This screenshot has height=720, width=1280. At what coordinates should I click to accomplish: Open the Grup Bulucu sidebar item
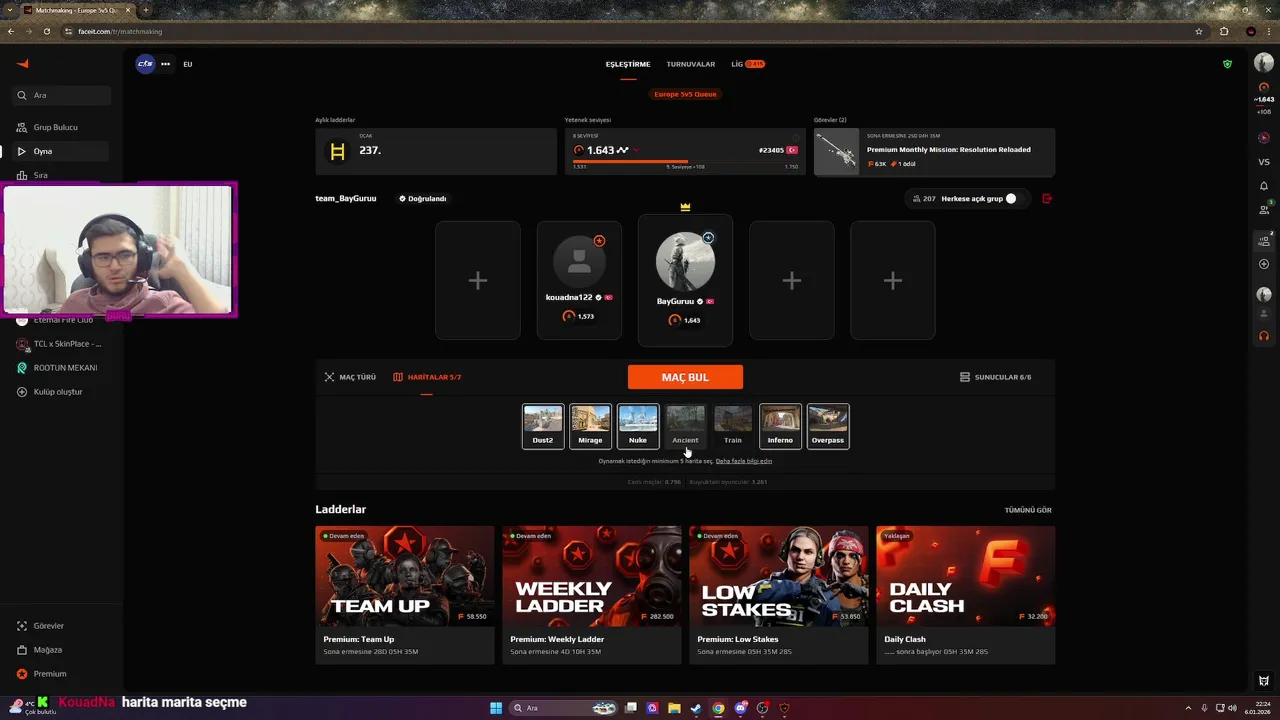click(62, 127)
